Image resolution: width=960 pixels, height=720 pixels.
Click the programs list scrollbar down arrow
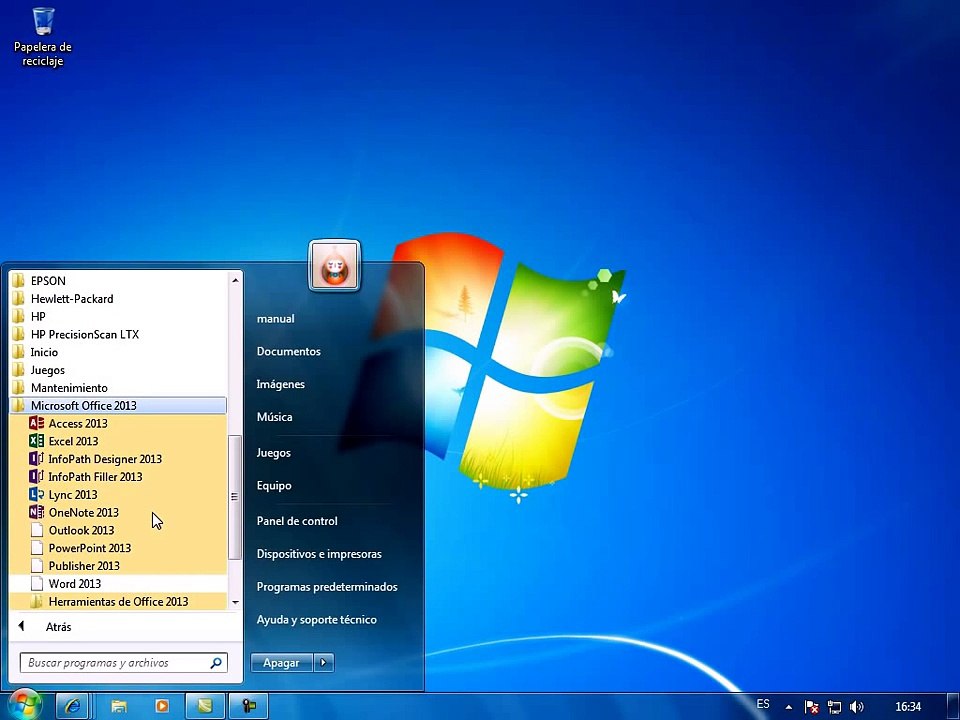coord(235,602)
